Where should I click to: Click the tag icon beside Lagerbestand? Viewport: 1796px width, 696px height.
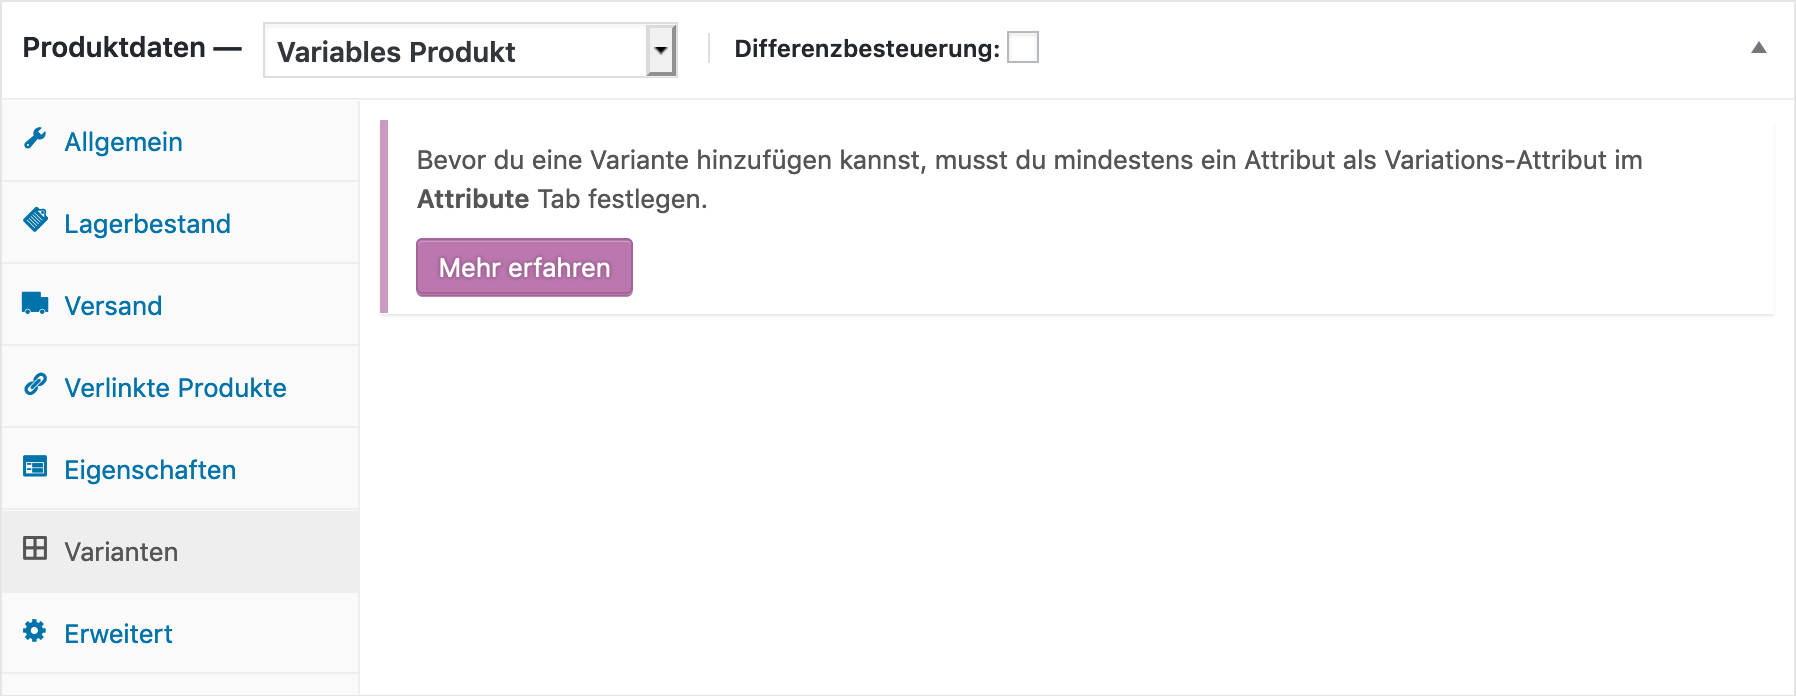35,220
